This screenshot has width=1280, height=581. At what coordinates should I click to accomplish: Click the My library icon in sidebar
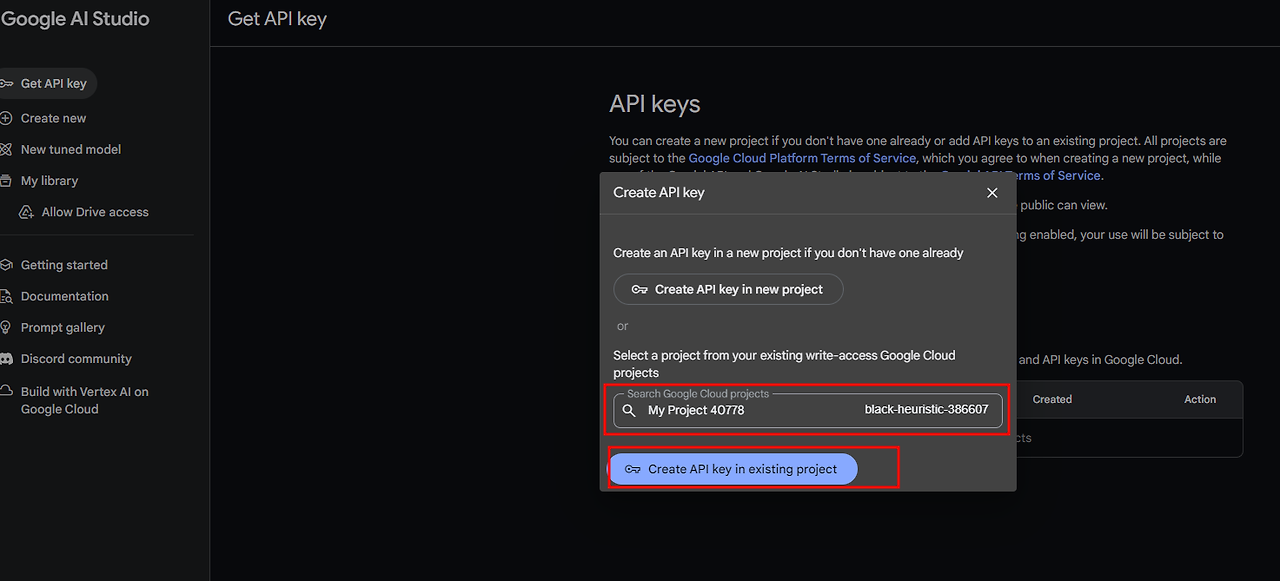click(6, 181)
